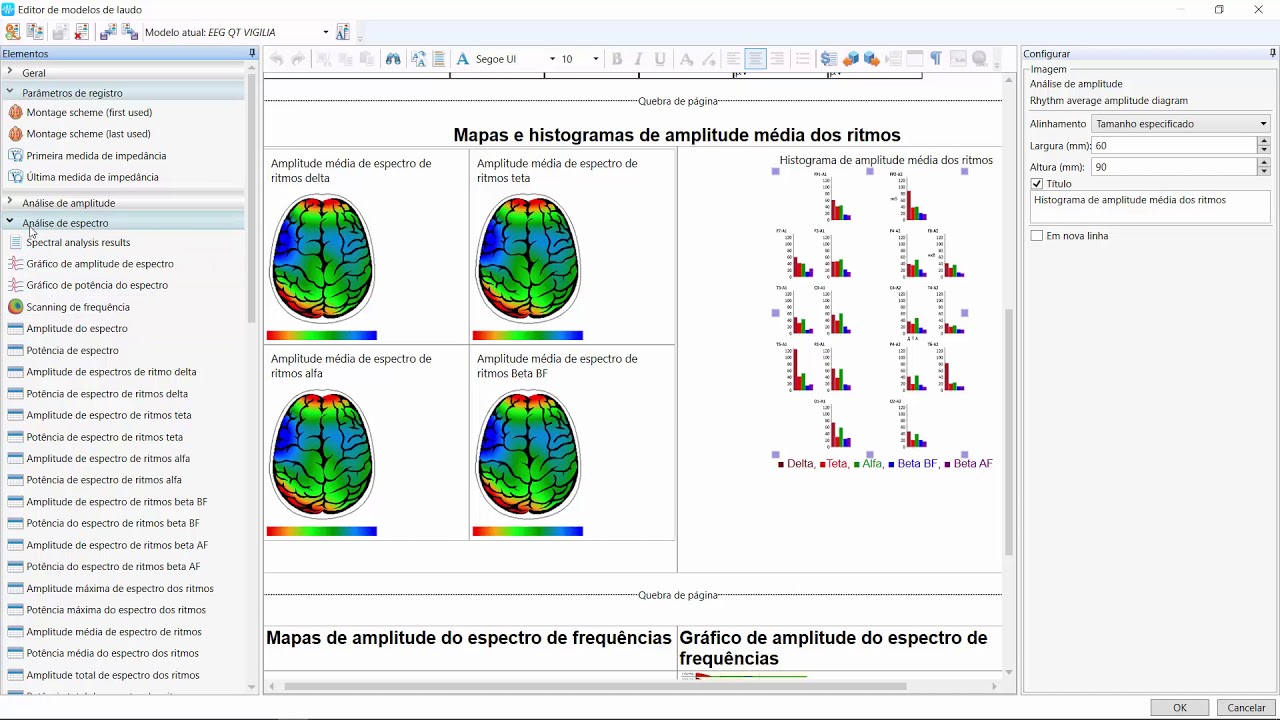Click the copy template icon

point(35,32)
